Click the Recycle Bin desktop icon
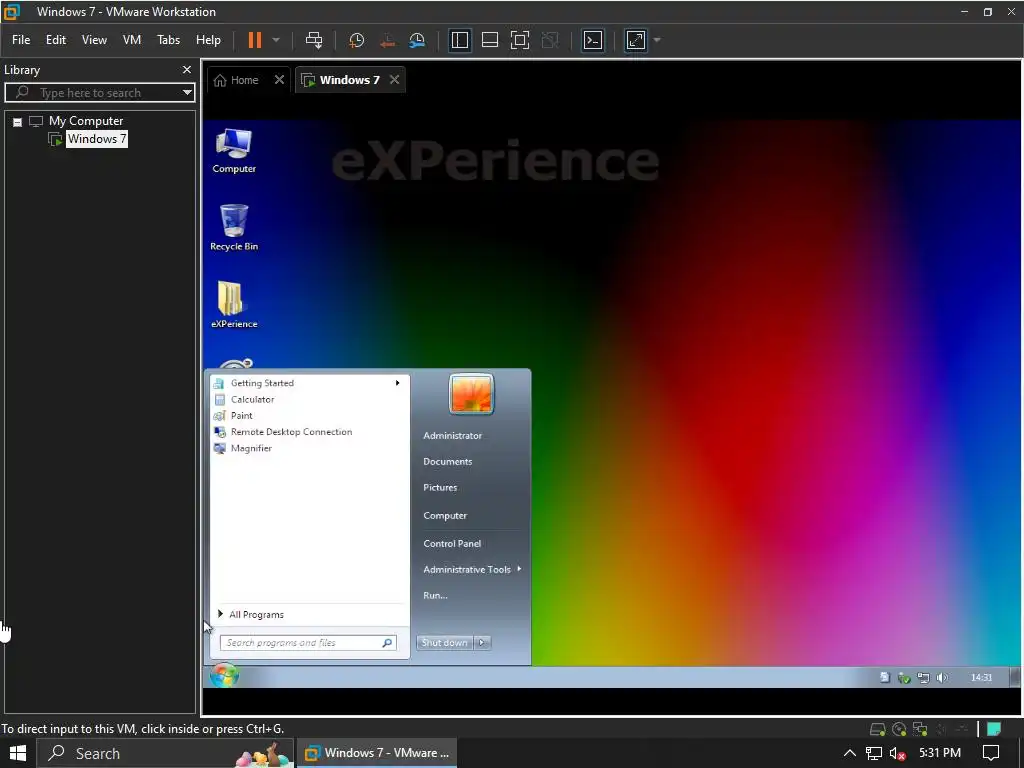Image resolution: width=1024 pixels, height=768 pixels. tap(234, 227)
